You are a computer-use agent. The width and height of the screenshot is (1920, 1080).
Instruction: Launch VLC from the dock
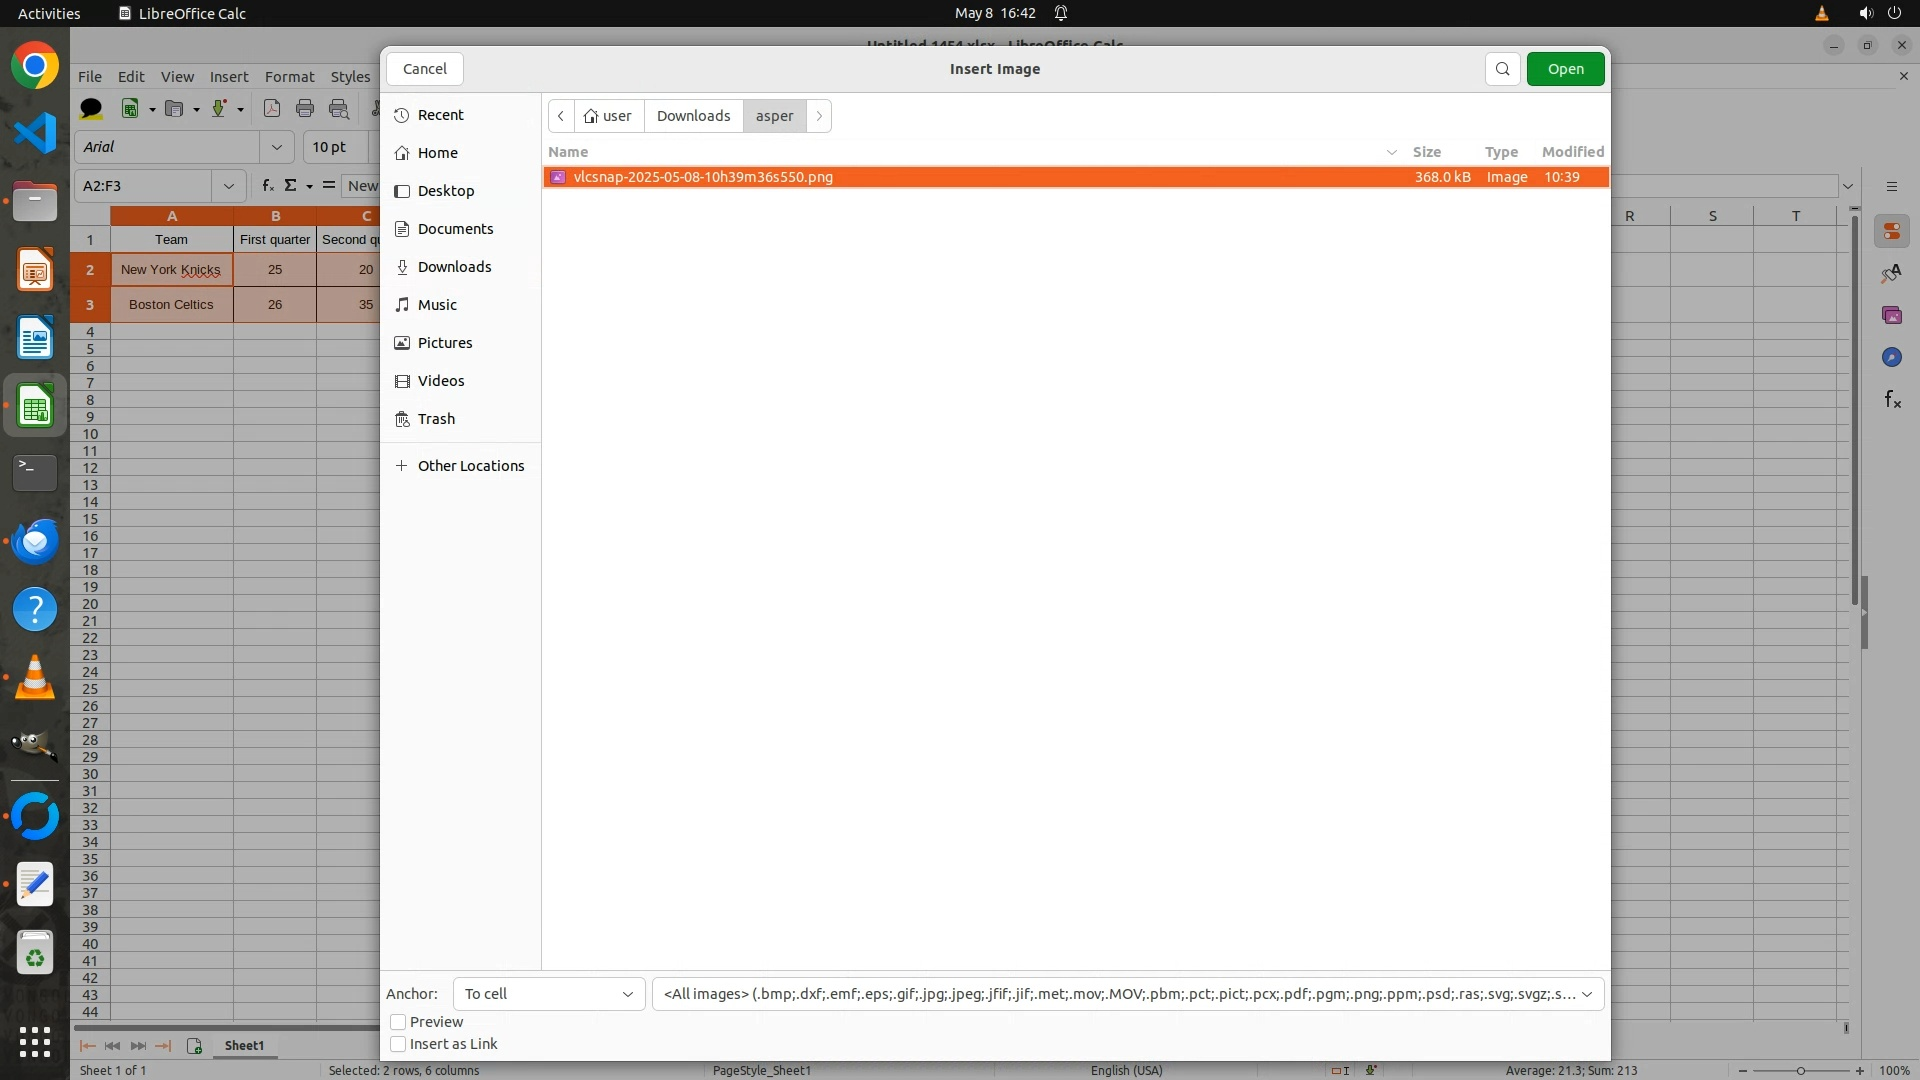35,679
